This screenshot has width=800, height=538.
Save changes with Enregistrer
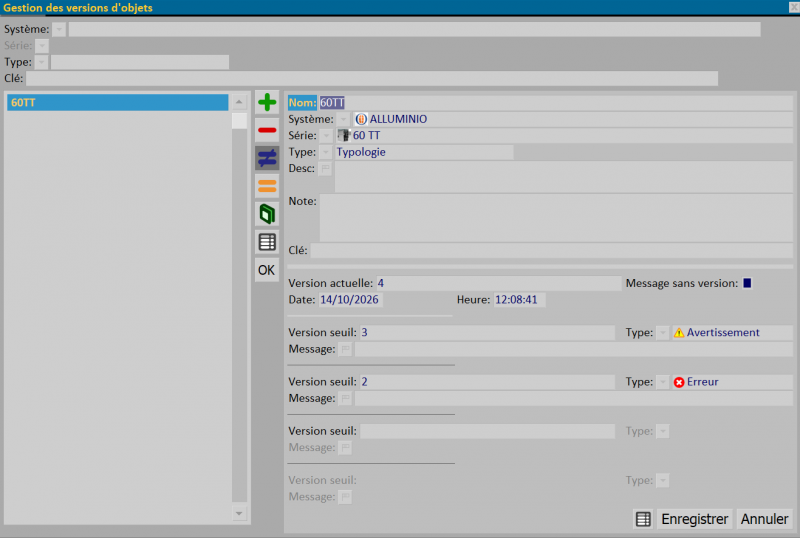tap(694, 519)
